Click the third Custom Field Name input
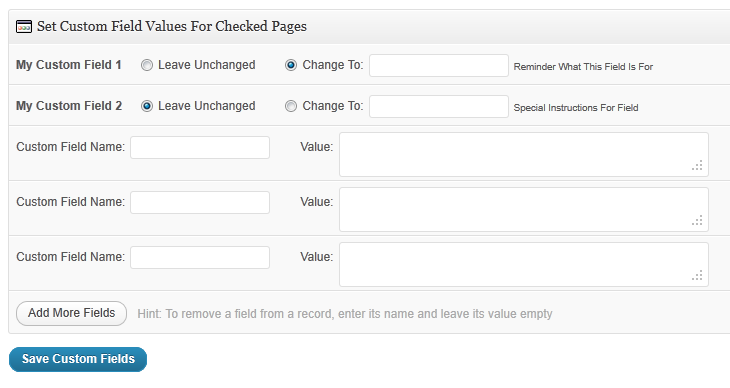The width and height of the screenshot is (730, 388). (200, 257)
